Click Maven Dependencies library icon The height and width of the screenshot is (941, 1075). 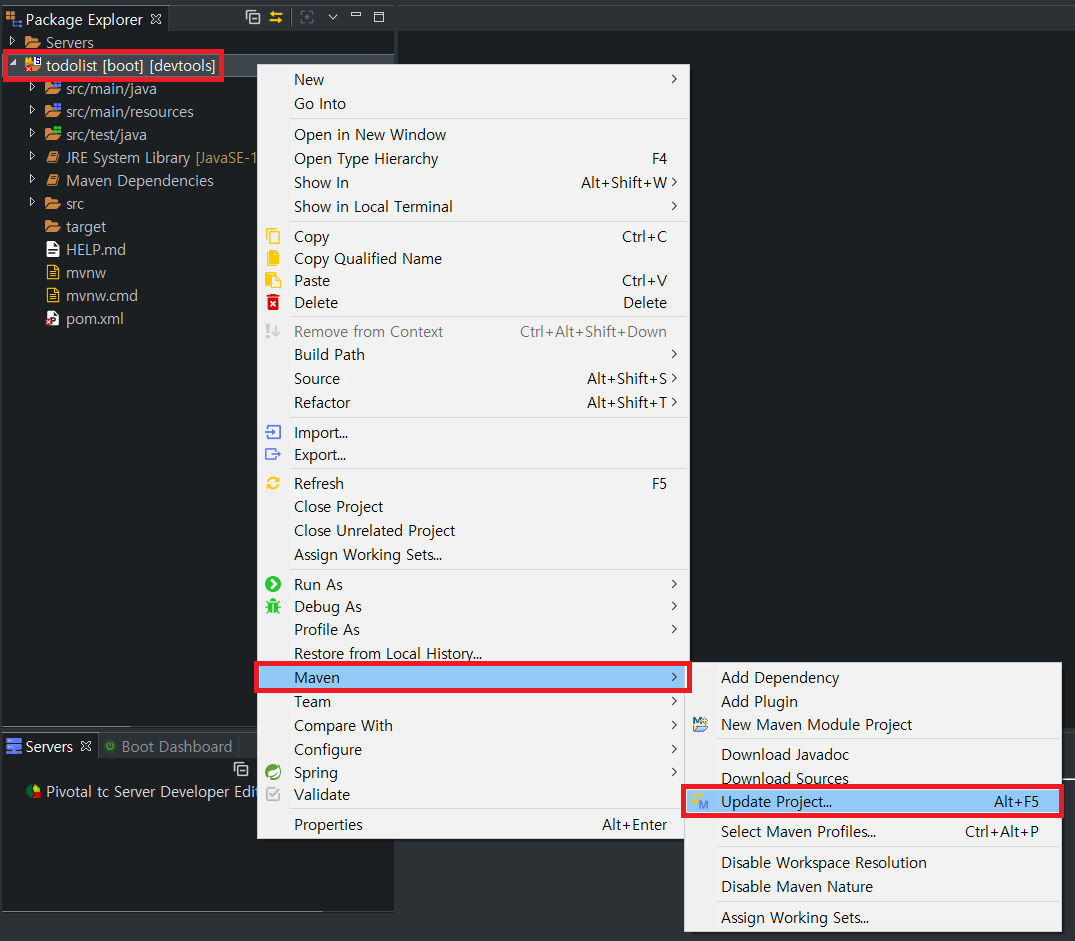[53, 180]
